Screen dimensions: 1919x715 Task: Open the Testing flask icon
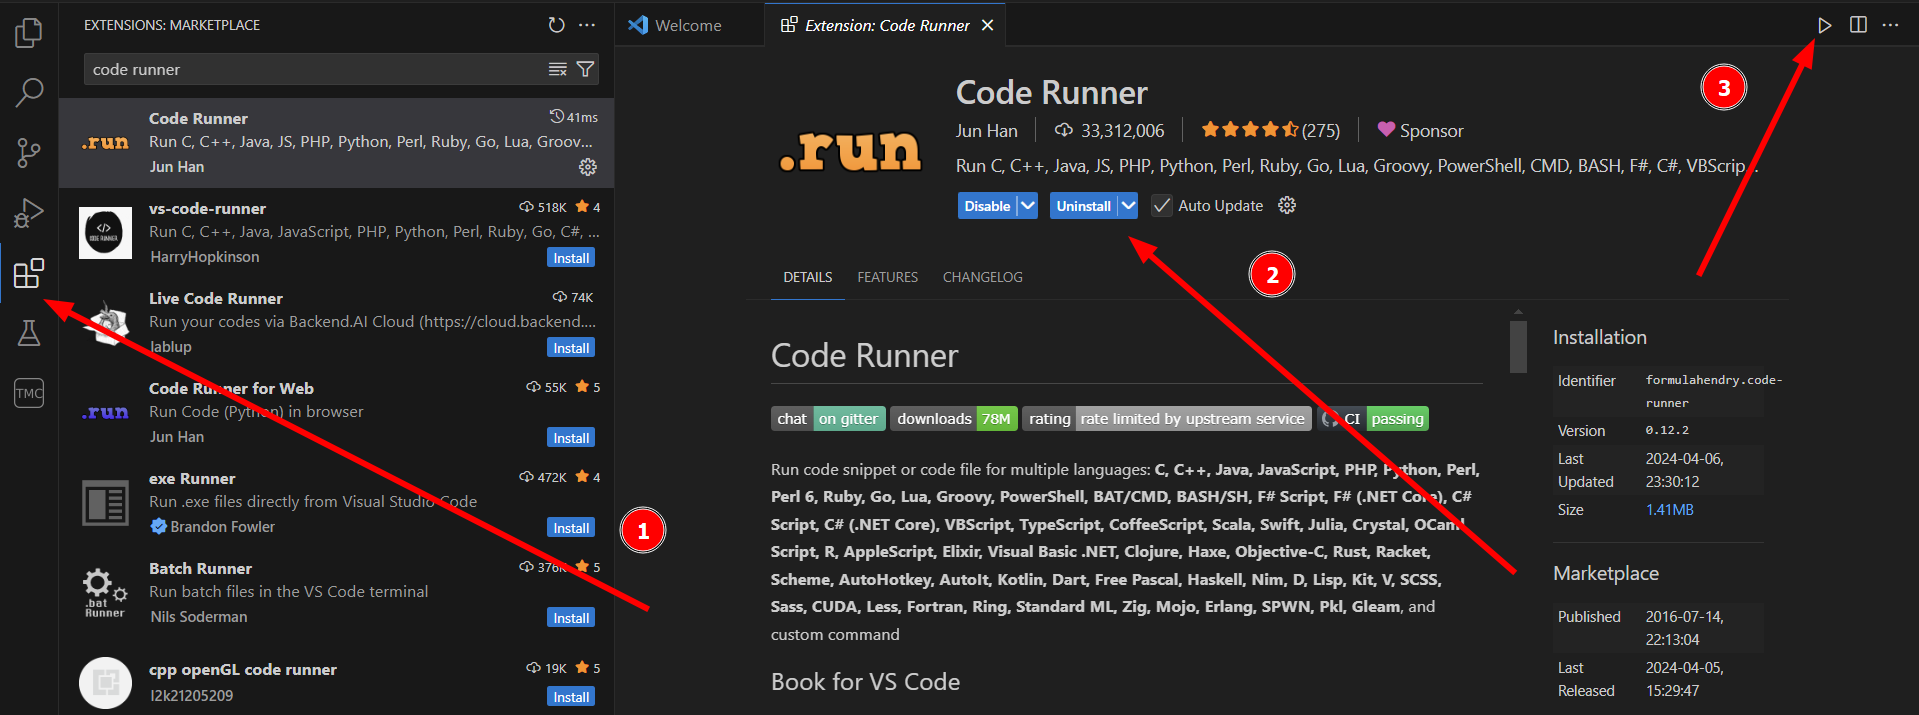29,333
